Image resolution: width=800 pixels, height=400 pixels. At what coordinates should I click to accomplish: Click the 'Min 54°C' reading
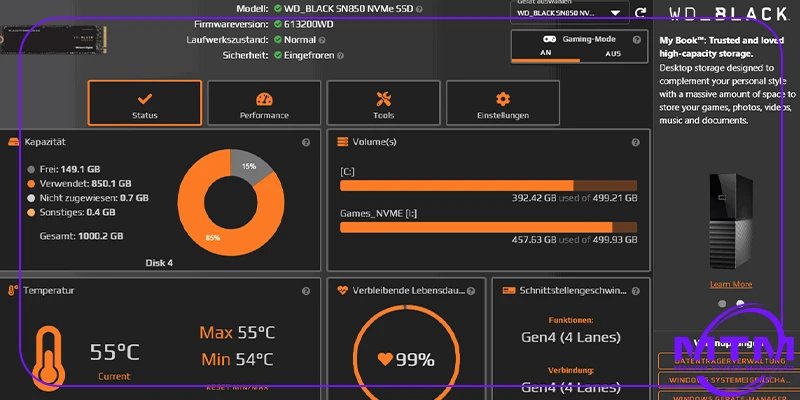pos(237,359)
